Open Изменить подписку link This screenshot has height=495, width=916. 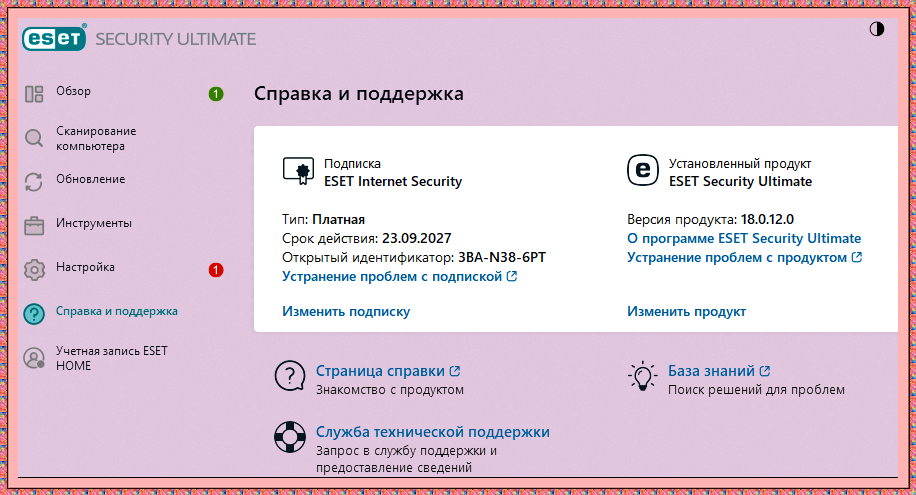point(346,311)
